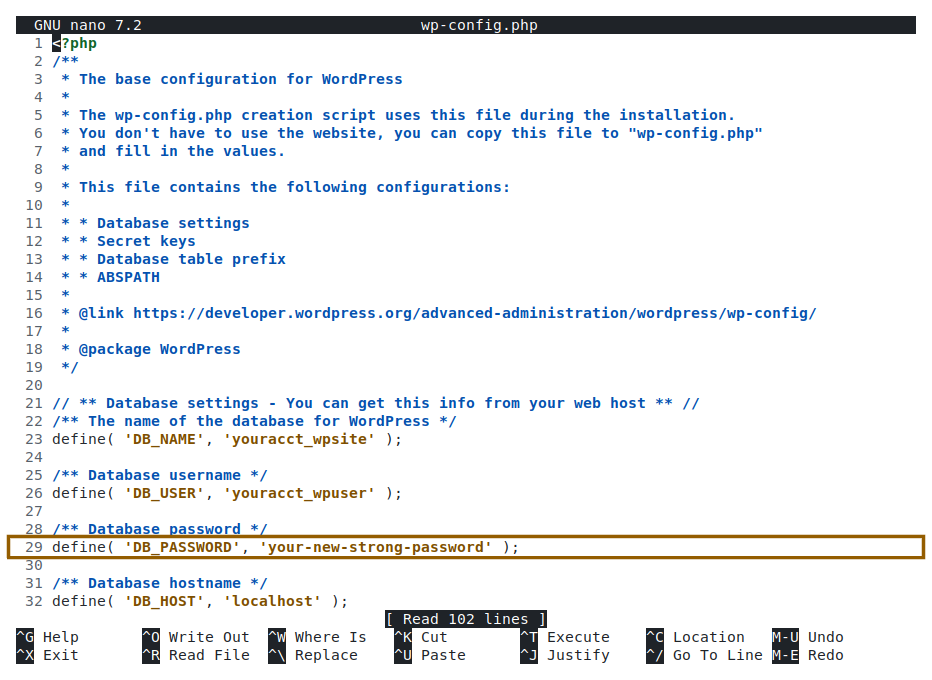Screen dimensions: 932x680
Task: Click line number 16 in the gutter
Action: point(34,313)
